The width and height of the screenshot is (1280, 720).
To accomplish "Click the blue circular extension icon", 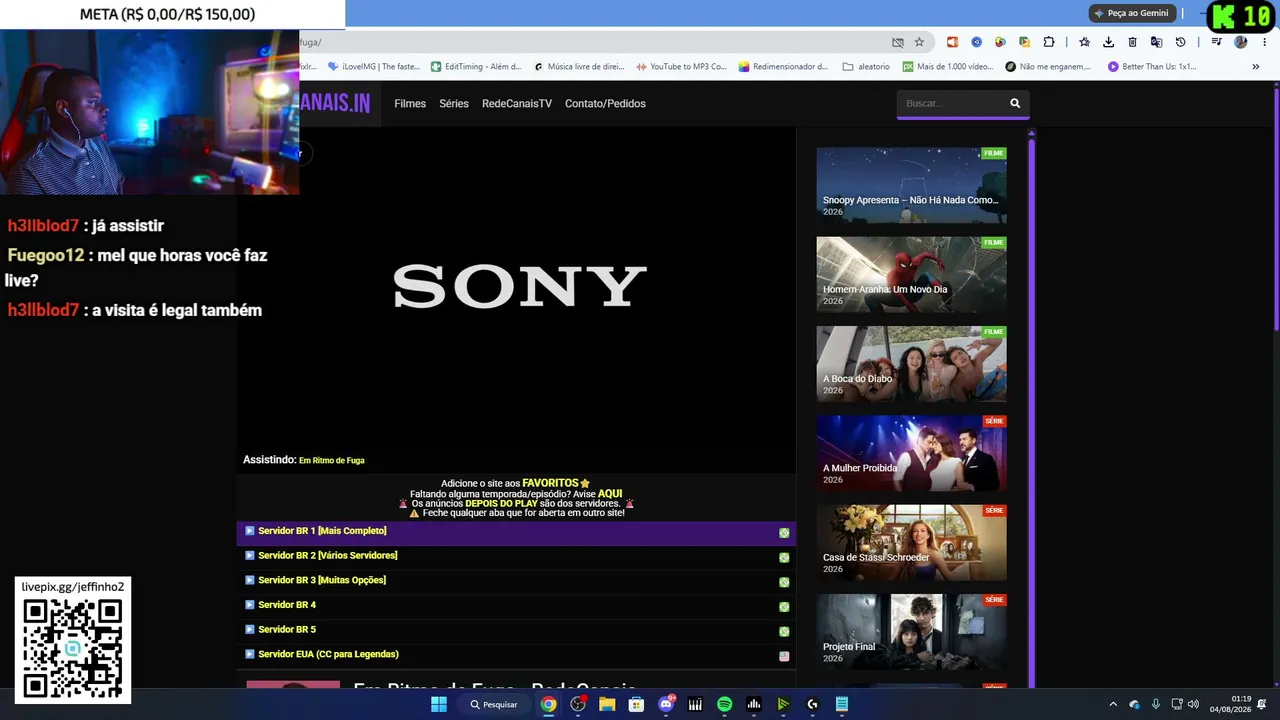I will [976, 42].
